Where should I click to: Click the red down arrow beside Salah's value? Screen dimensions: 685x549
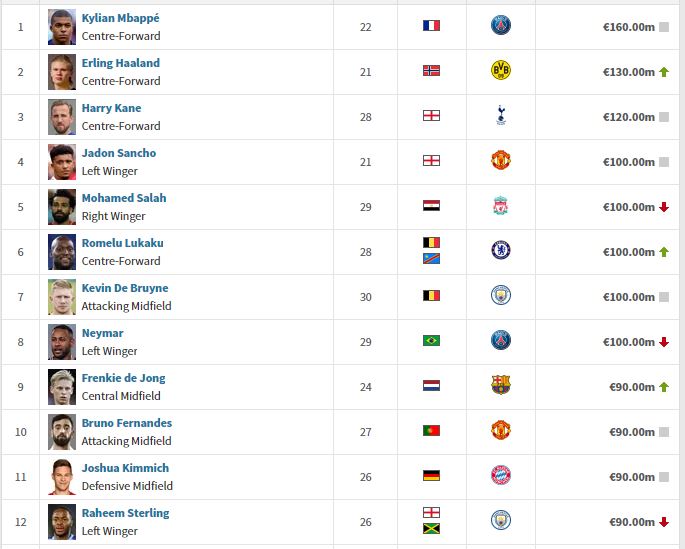[664, 207]
